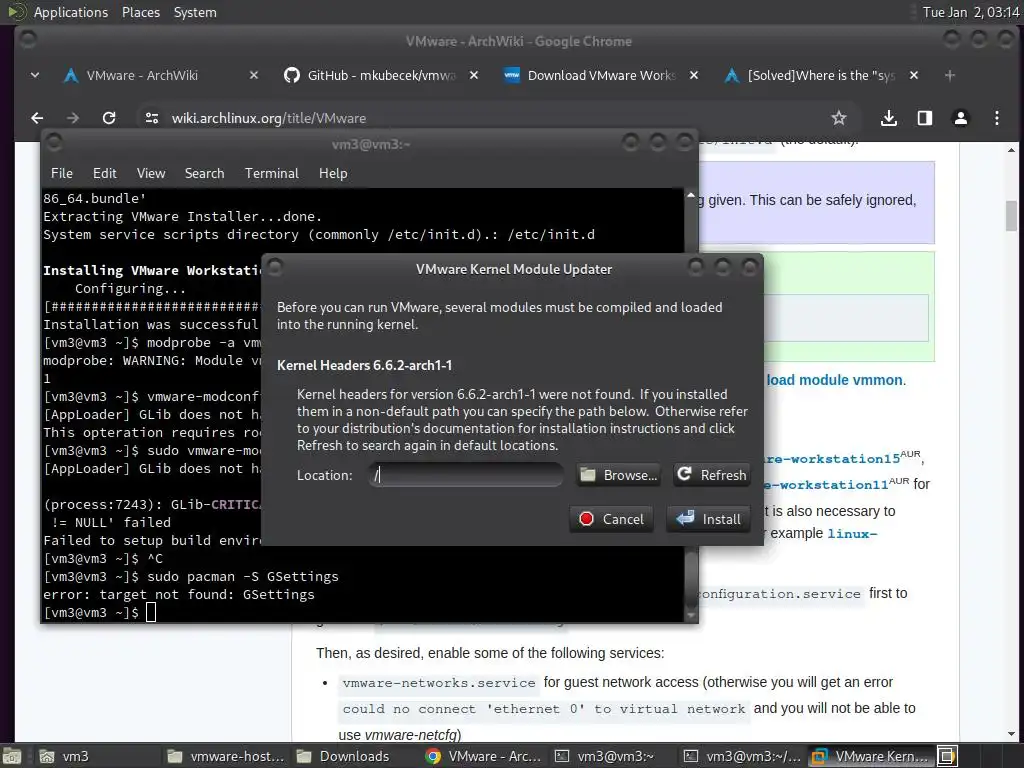Image resolution: width=1024 pixels, height=768 pixels.
Task: Go back in Chrome
Action: [37, 118]
